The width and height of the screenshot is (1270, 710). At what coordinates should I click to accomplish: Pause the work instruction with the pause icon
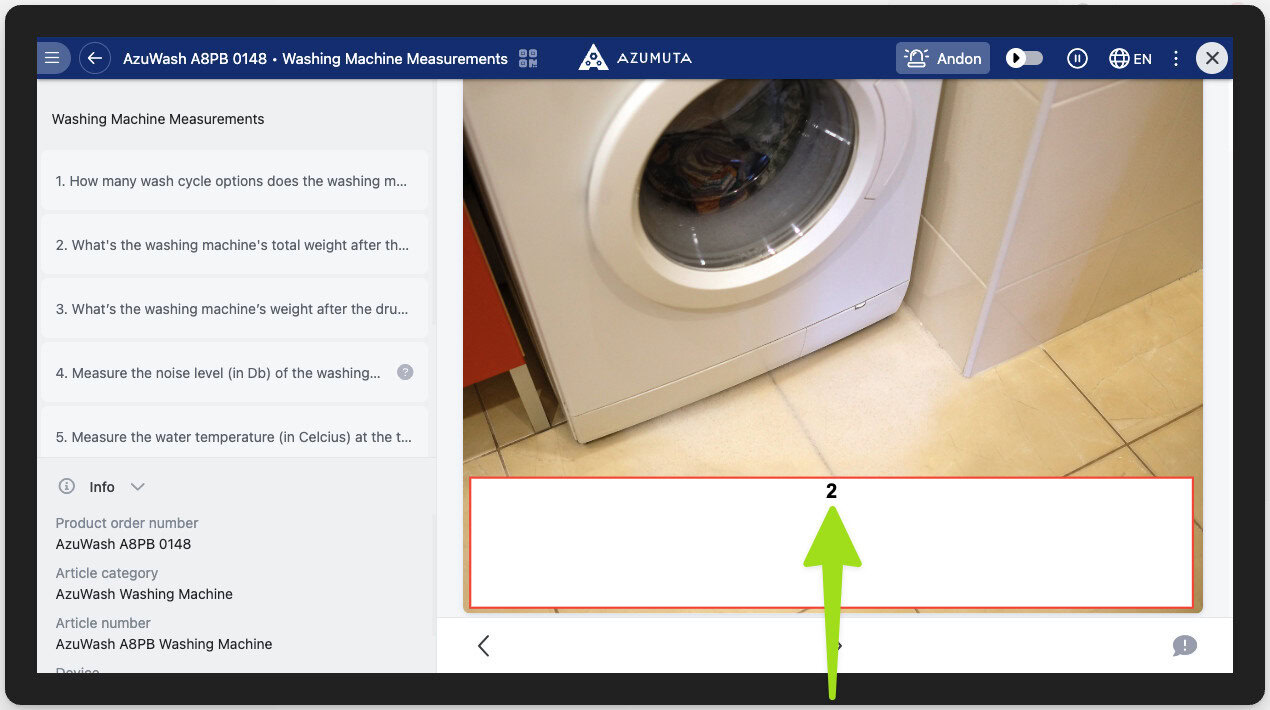click(1077, 58)
